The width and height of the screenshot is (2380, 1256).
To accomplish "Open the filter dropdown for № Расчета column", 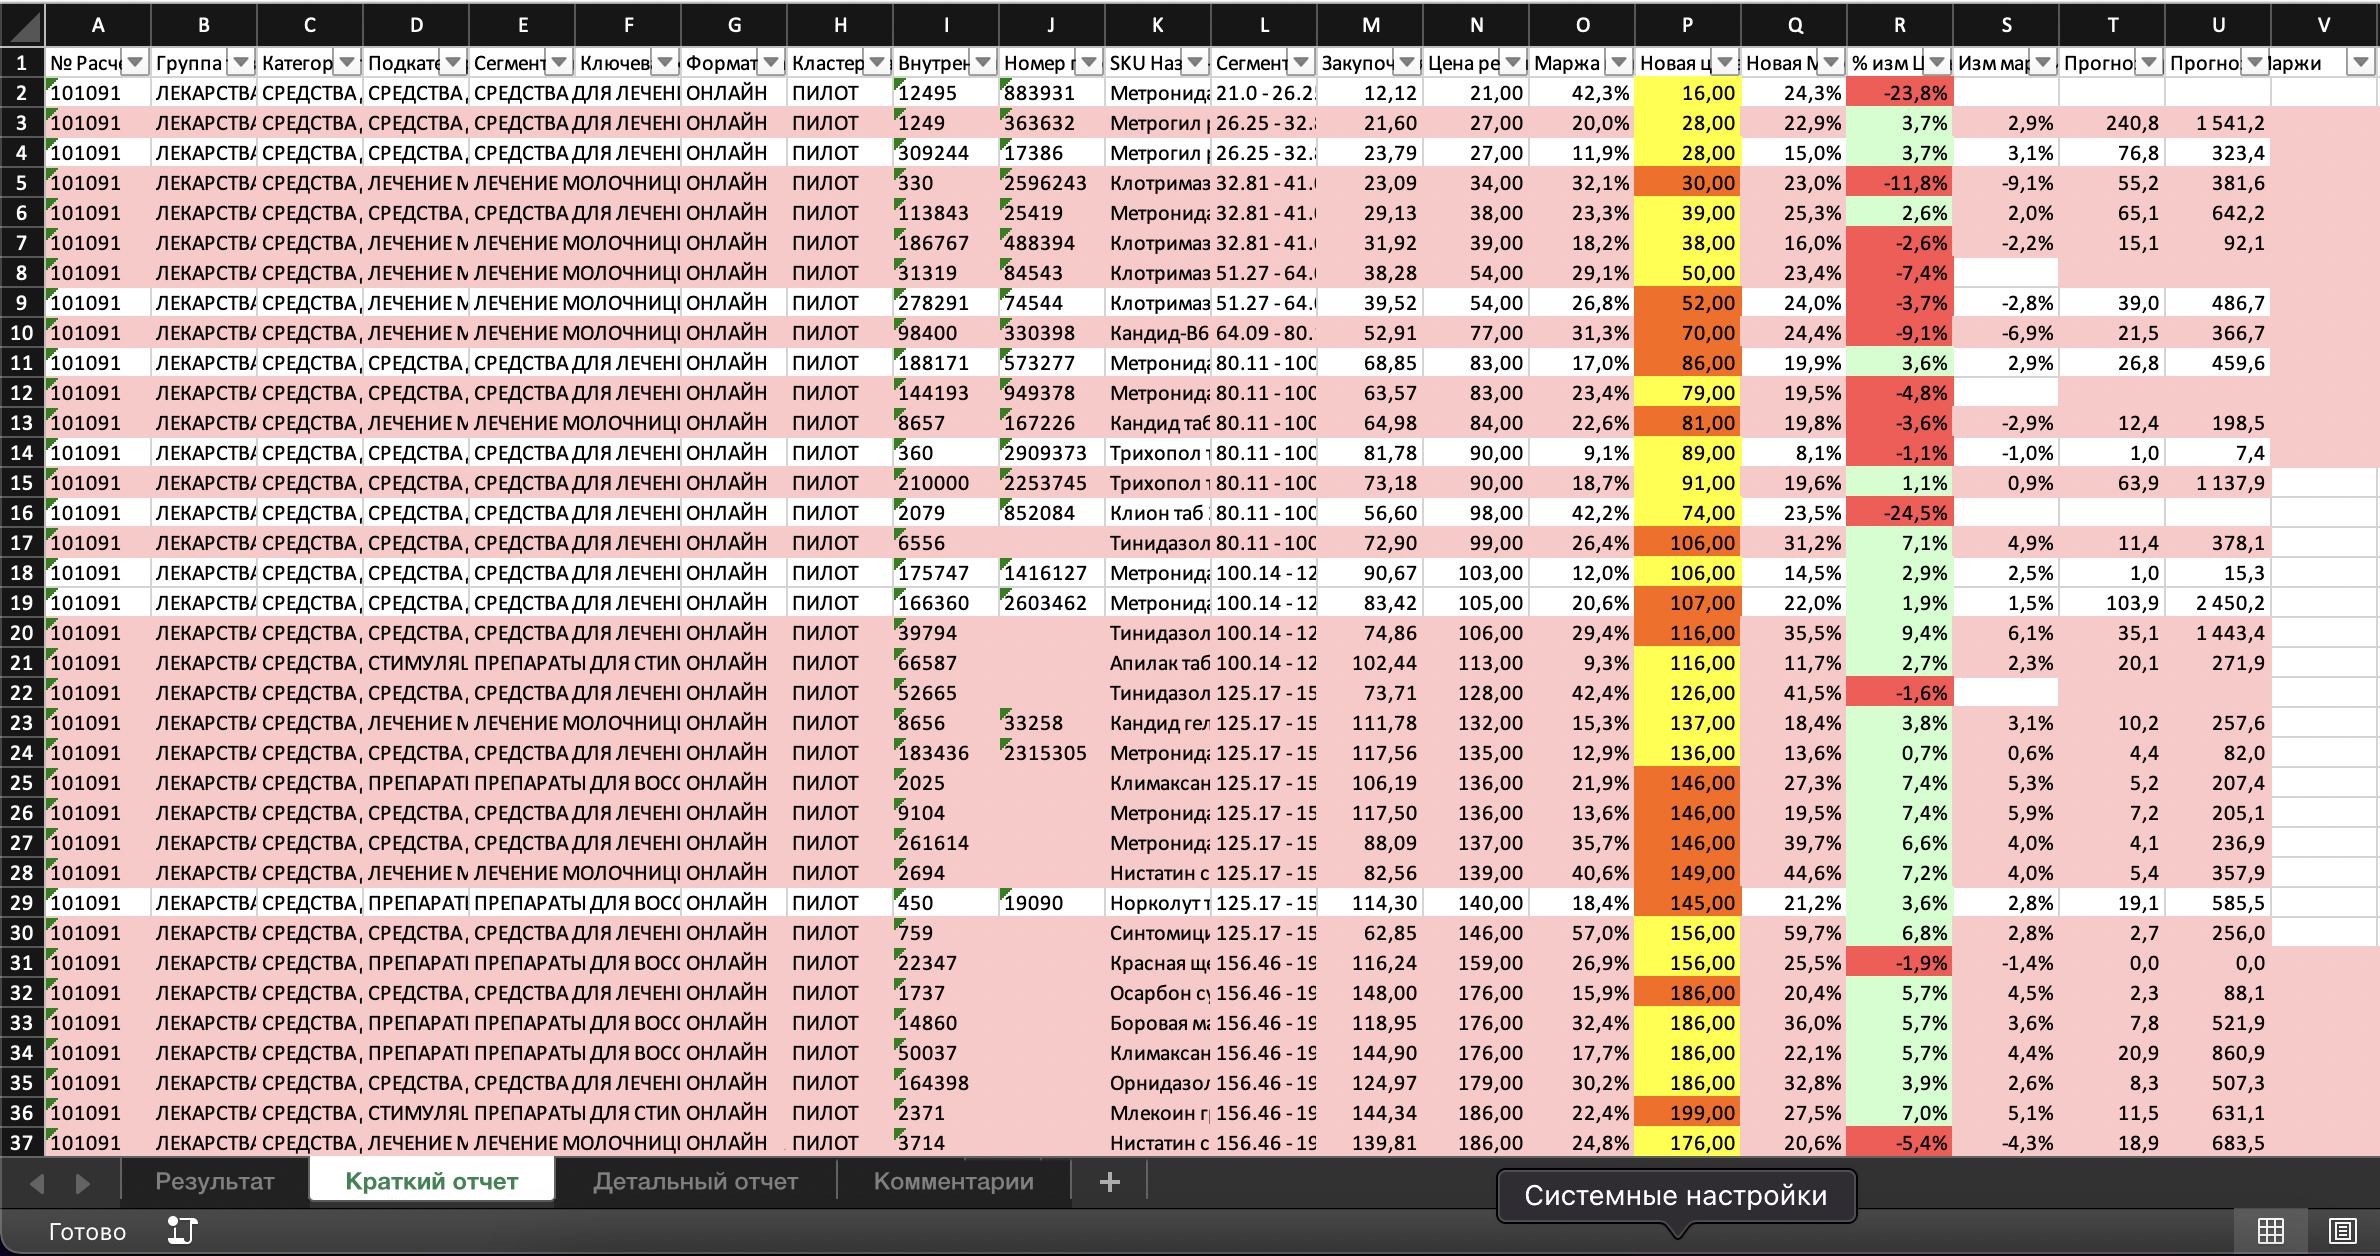I will point(135,62).
